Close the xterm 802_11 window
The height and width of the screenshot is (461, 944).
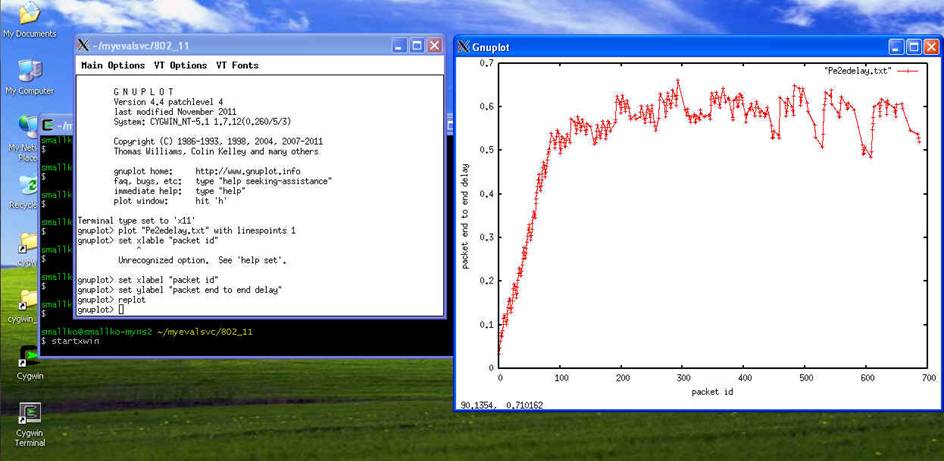point(433,46)
